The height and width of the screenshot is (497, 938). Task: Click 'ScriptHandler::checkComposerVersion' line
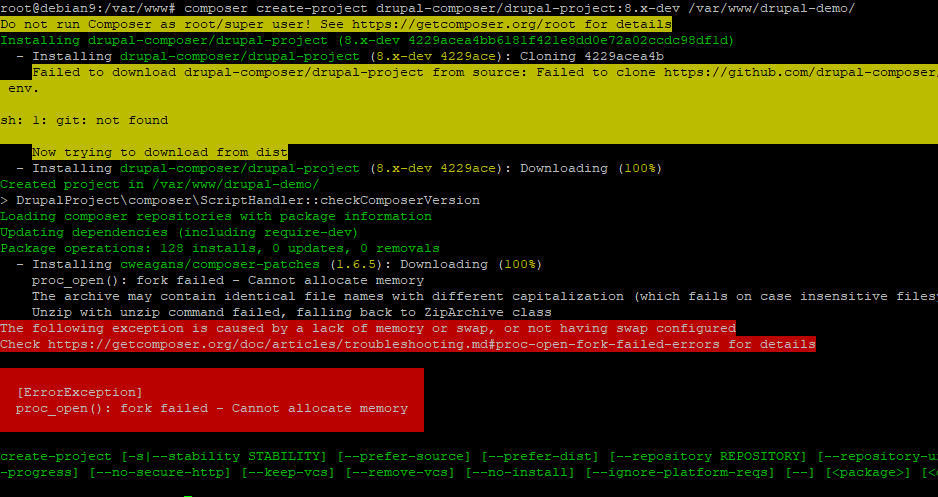click(240, 200)
